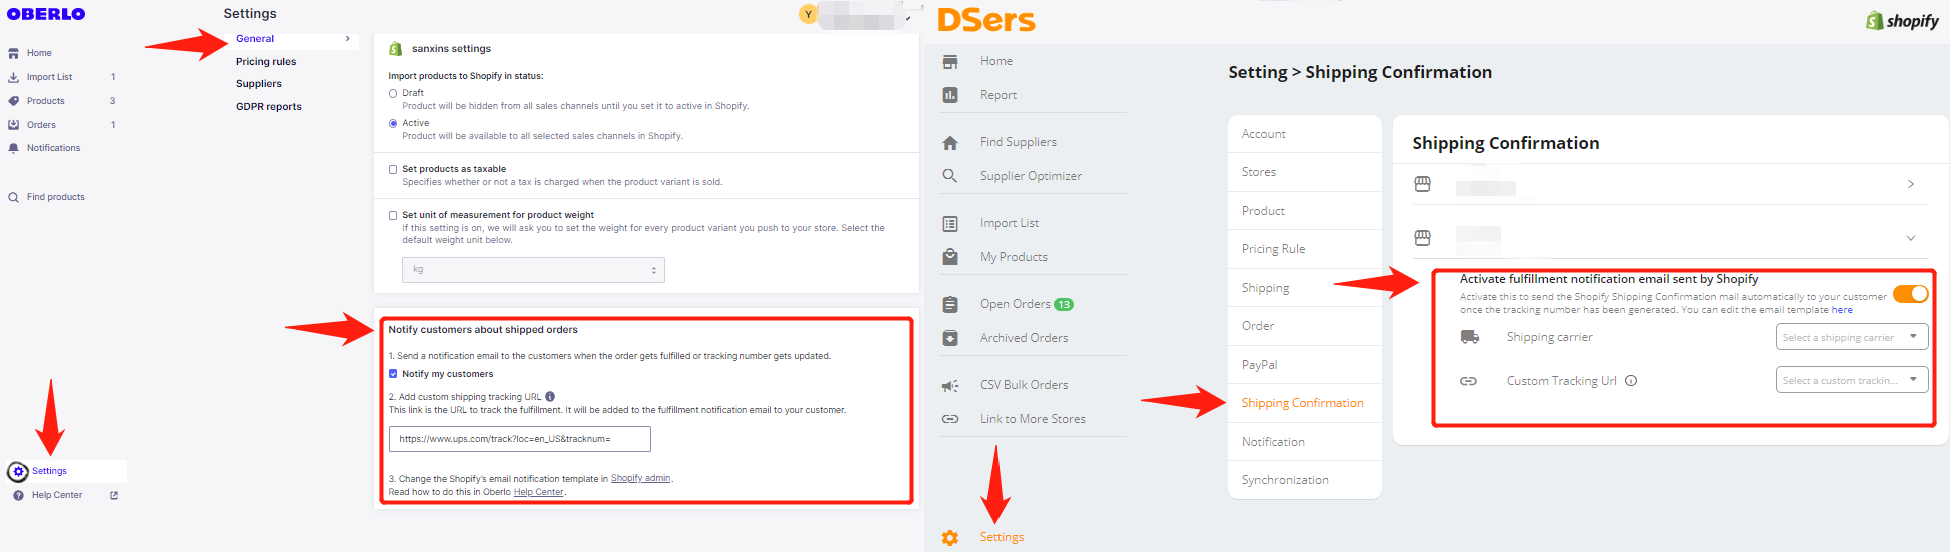Image resolution: width=1950 pixels, height=552 pixels.
Task: Toggle Activate fulfillment notification email switch
Action: point(1910,294)
